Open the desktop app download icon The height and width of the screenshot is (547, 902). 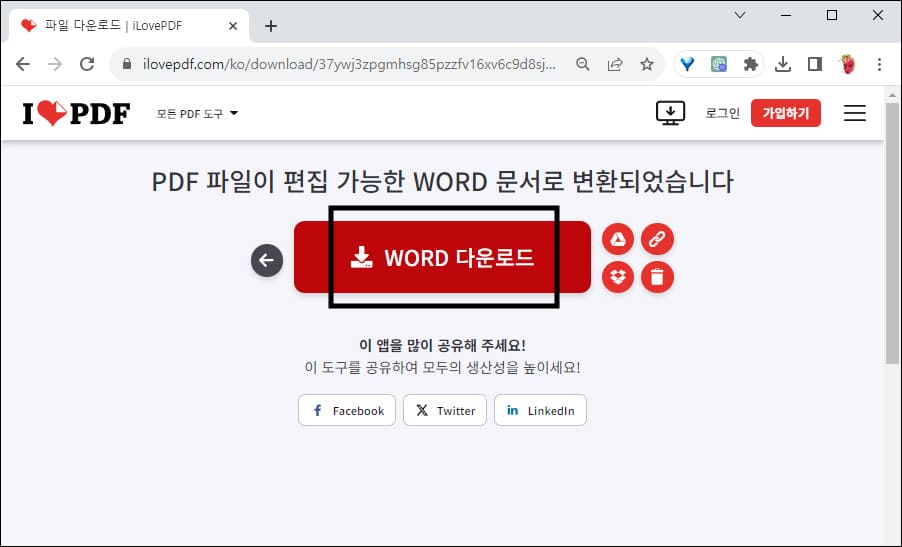(671, 113)
